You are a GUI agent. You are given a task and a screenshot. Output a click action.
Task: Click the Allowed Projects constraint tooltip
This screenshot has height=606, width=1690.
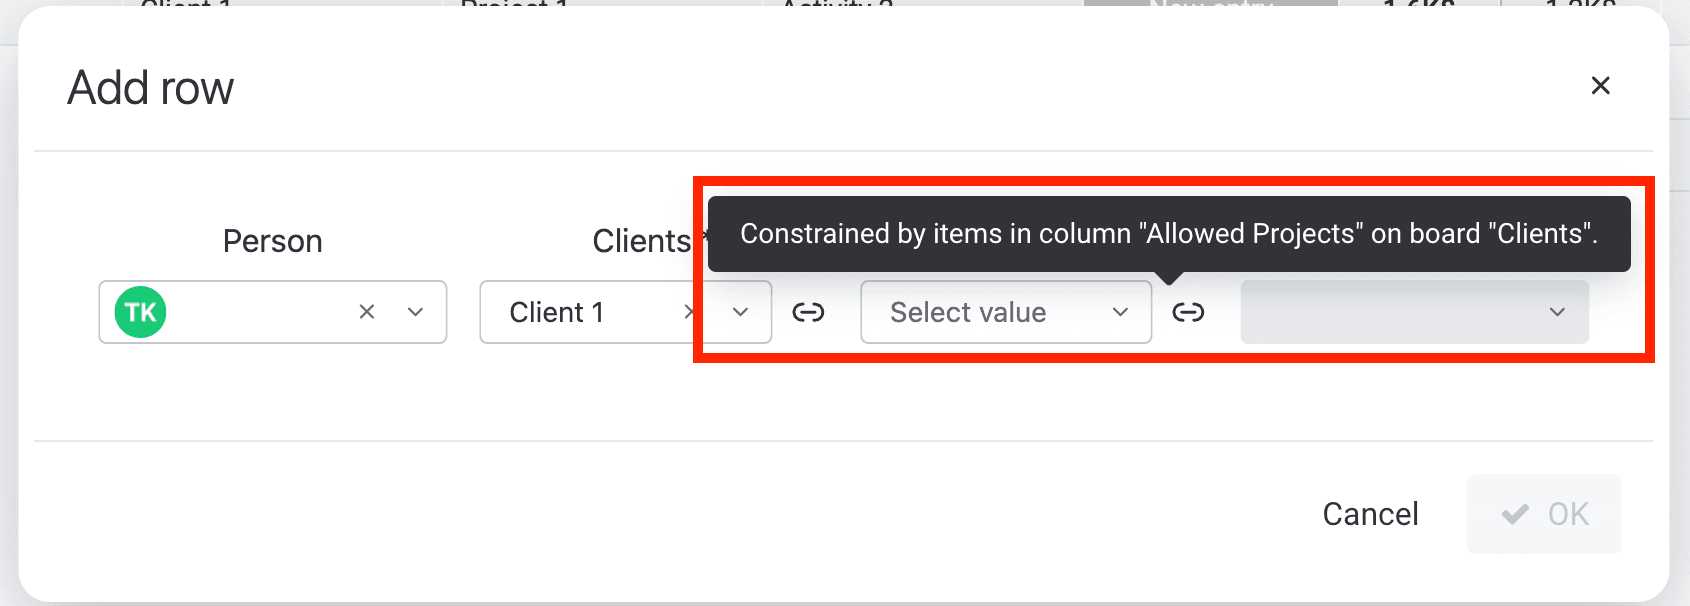[x=1169, y=234]
